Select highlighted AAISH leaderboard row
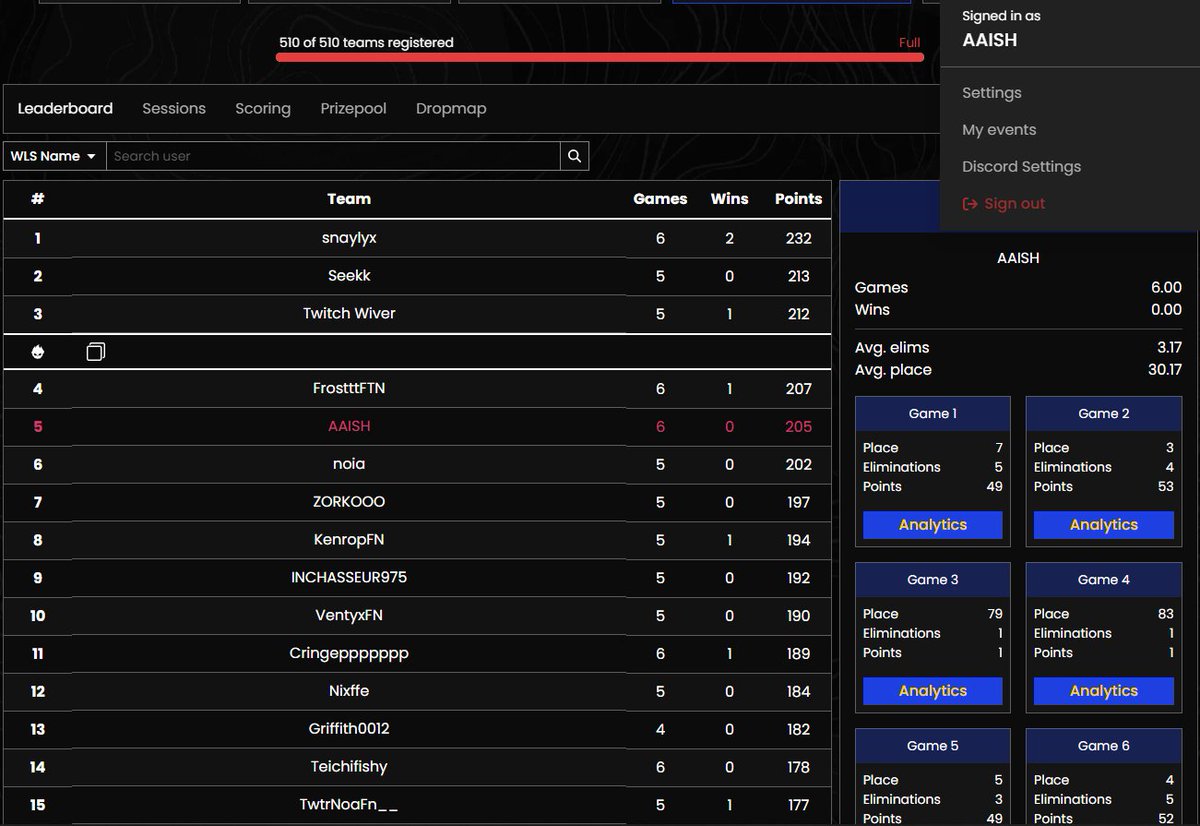 (x=417, y=427)
